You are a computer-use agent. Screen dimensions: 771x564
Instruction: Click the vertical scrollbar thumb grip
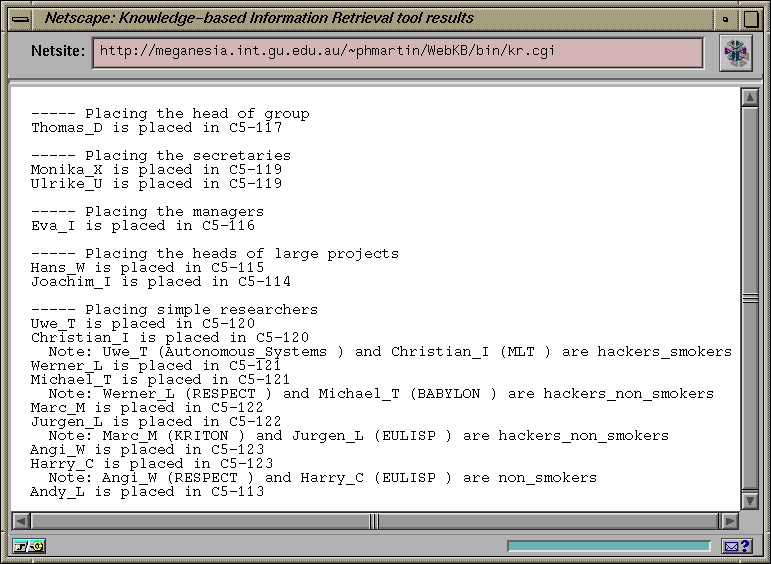point(749,298)
